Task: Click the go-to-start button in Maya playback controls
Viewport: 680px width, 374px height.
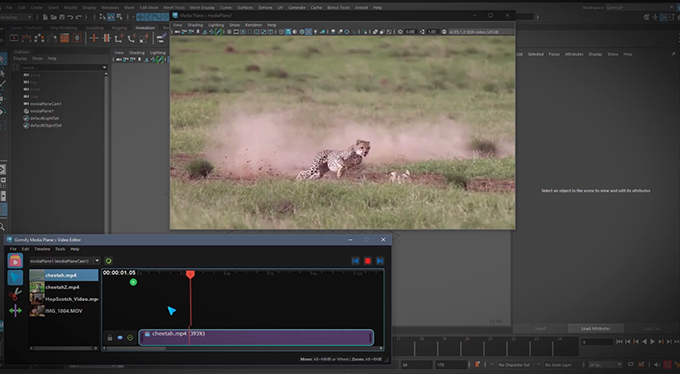Action: tap(619, 342)
